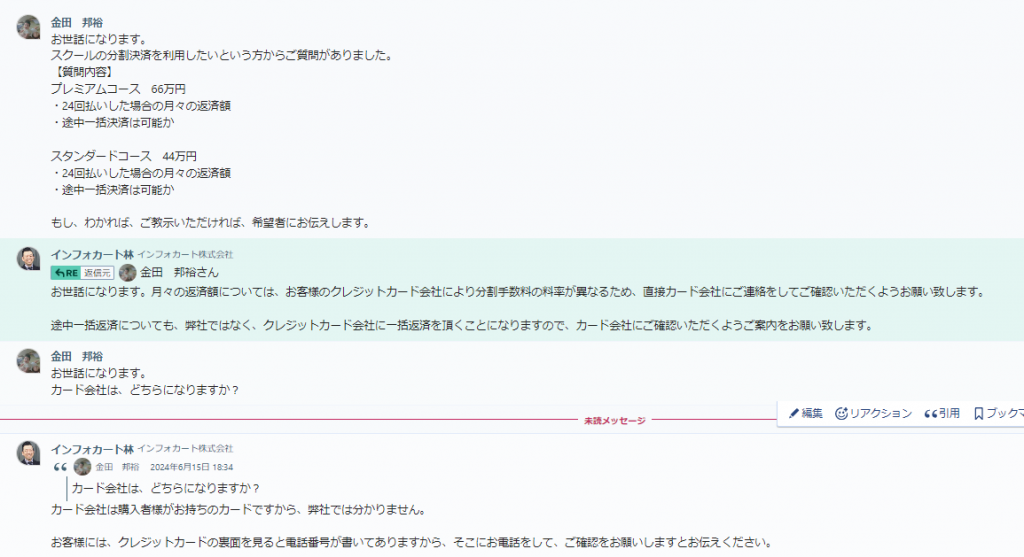
Task: Click the quotation mark icon in last message
Action: (x=60, y=467)
